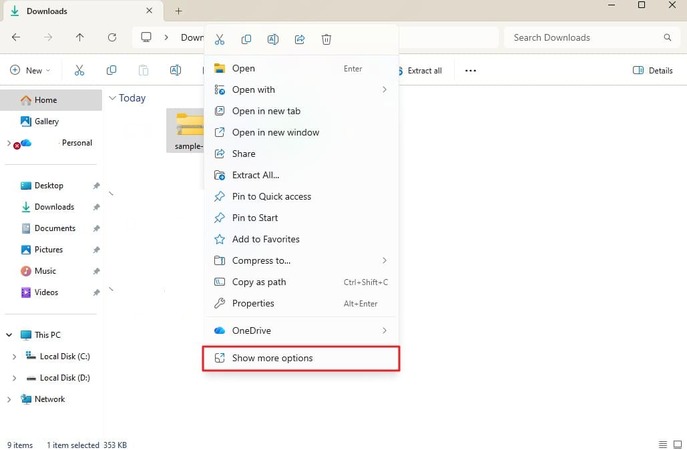The height and width of the screenshot is (450, 687).
Task: Choose Copy as path
Action: (x=301, y=282)
